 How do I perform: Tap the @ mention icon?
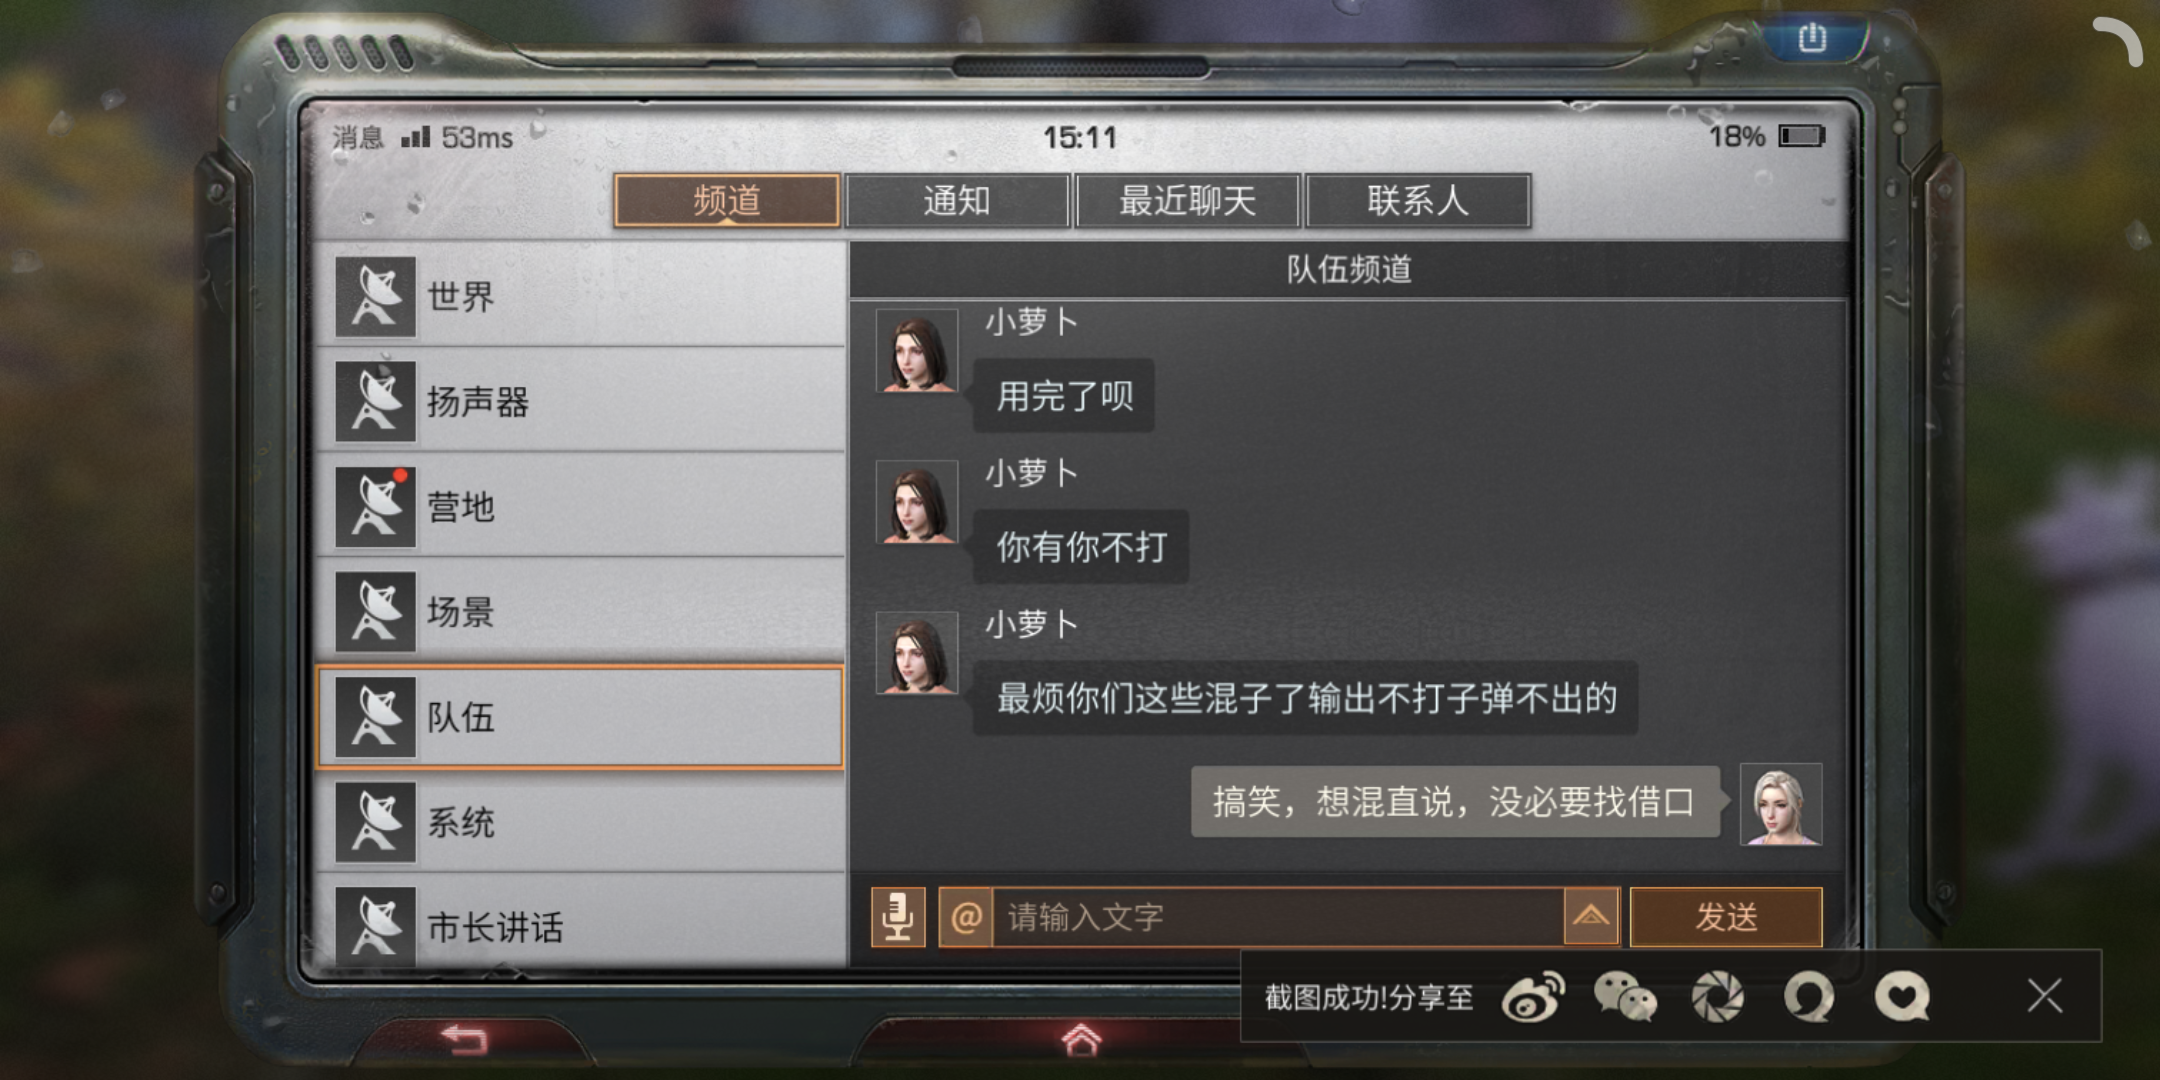[x=966, y=917]
